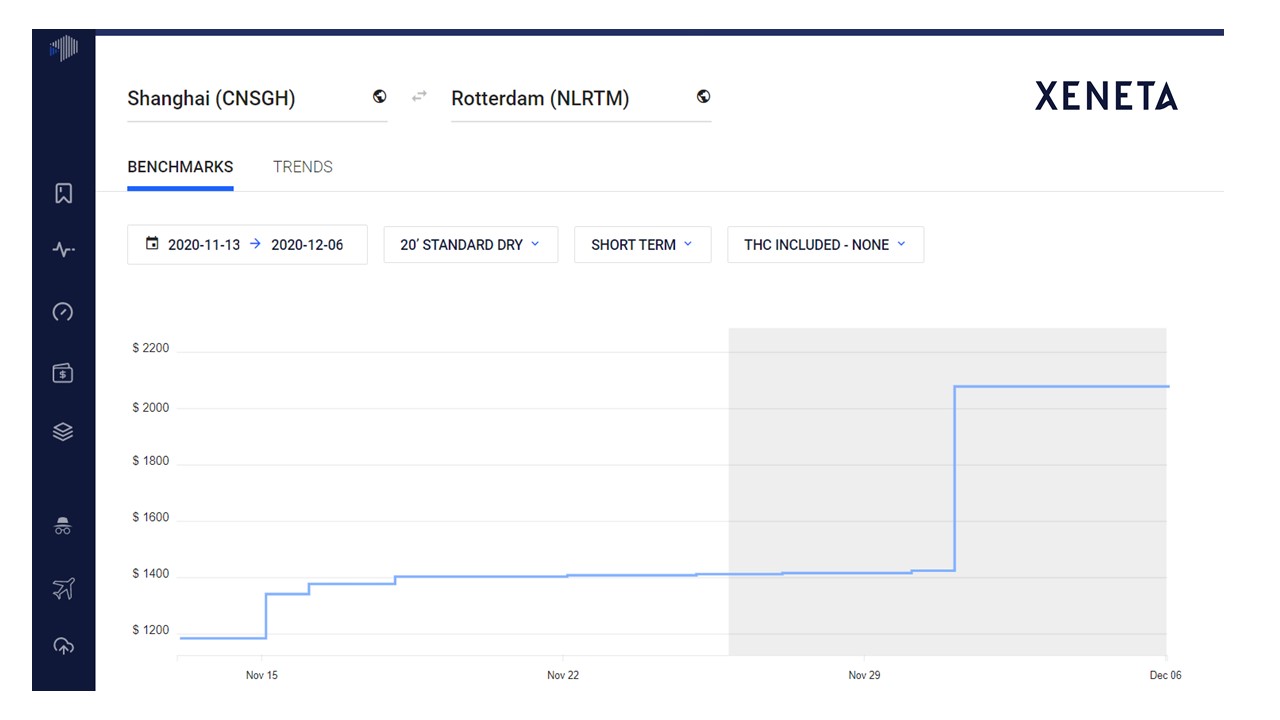Screen dimensions: 1280x720
Task: Open the gauge dashboard icon in sidebar
Action: (x=63, y=312)
